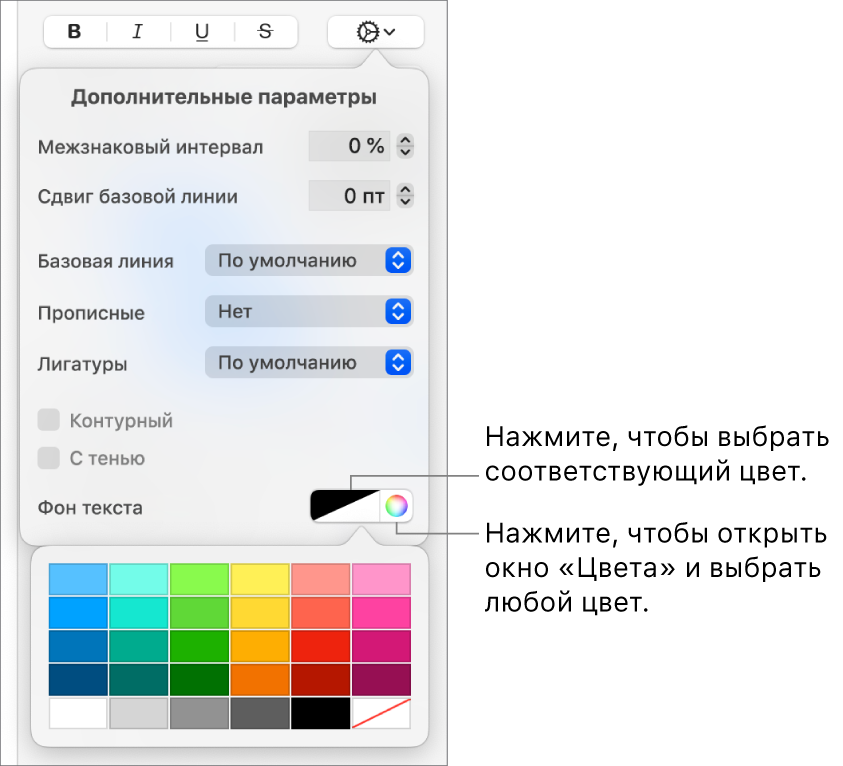Choose the bright red swatch in third row
The image size is (843, 766).
[320, 646]
